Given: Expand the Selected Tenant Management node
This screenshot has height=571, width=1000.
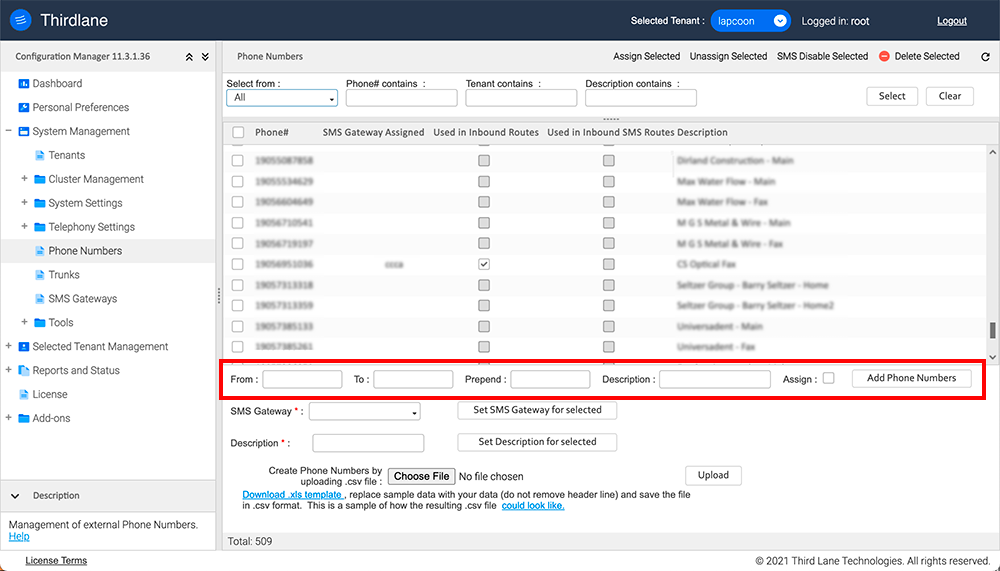Looking at the screenshot, I should [8, 346].
